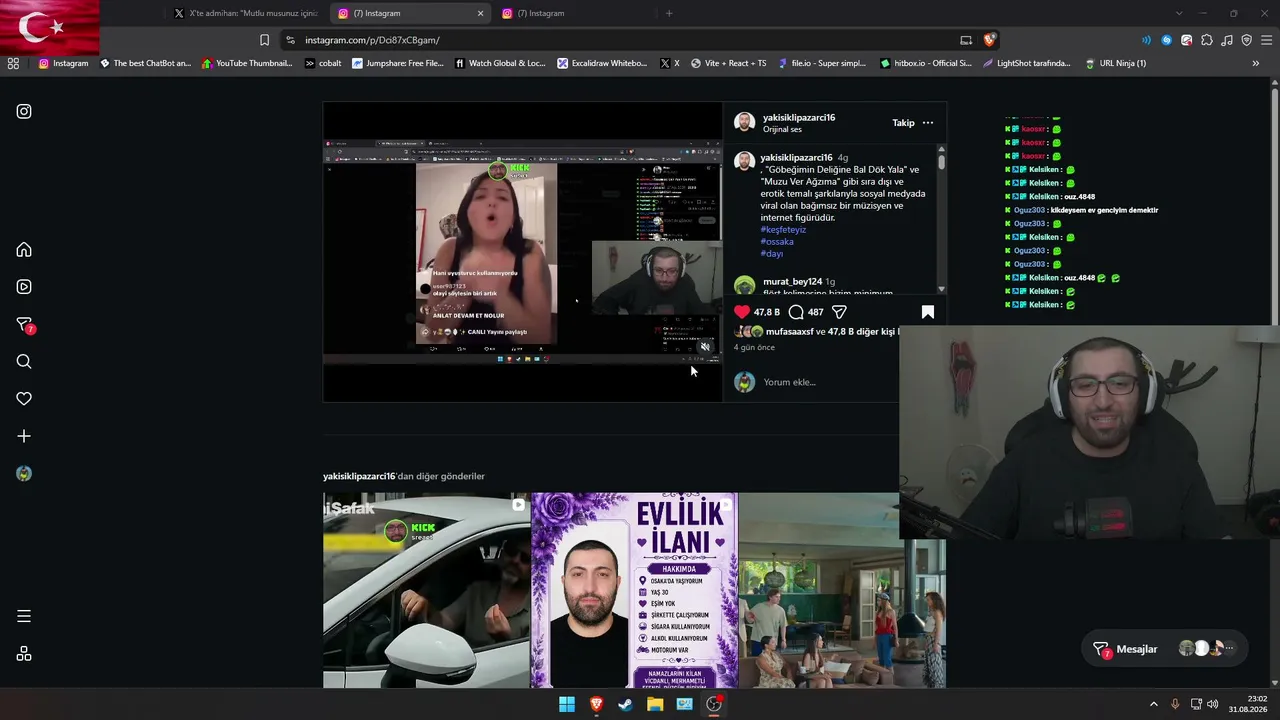
Task: Open Reels from the Instagram sidebar
Action: point(24,287)
